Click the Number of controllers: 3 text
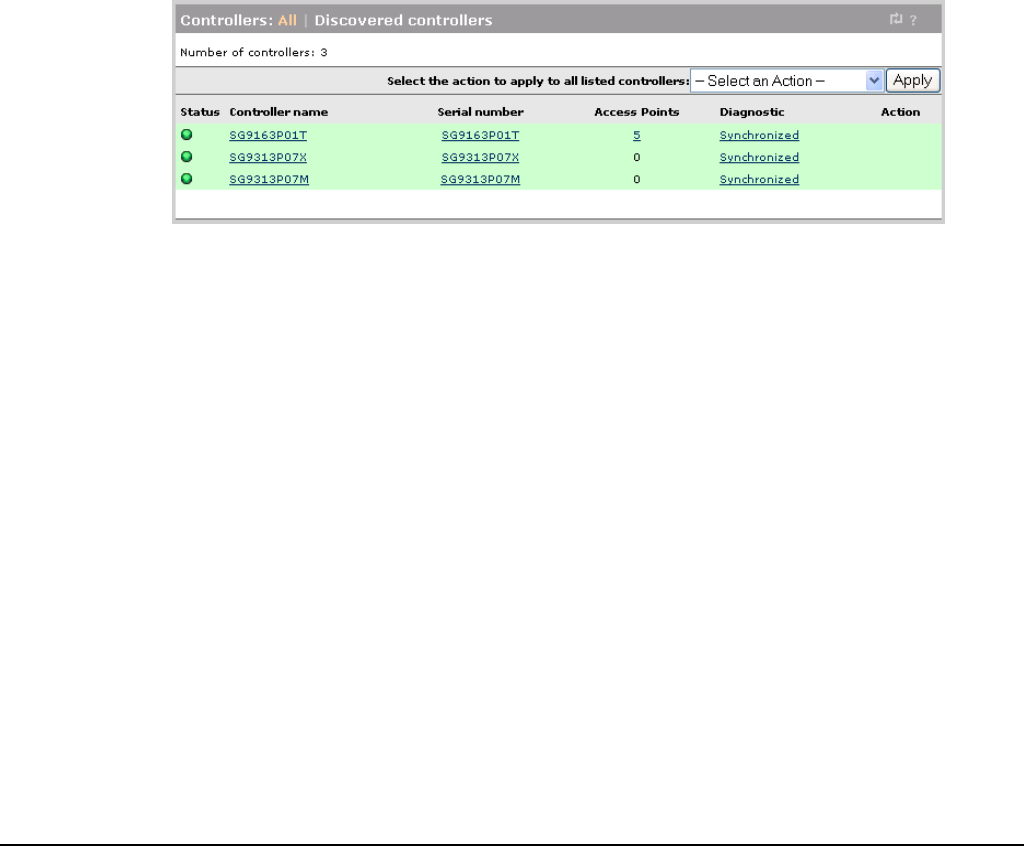The height and width of the screenshot is (846, 1024). click(253, 52)
